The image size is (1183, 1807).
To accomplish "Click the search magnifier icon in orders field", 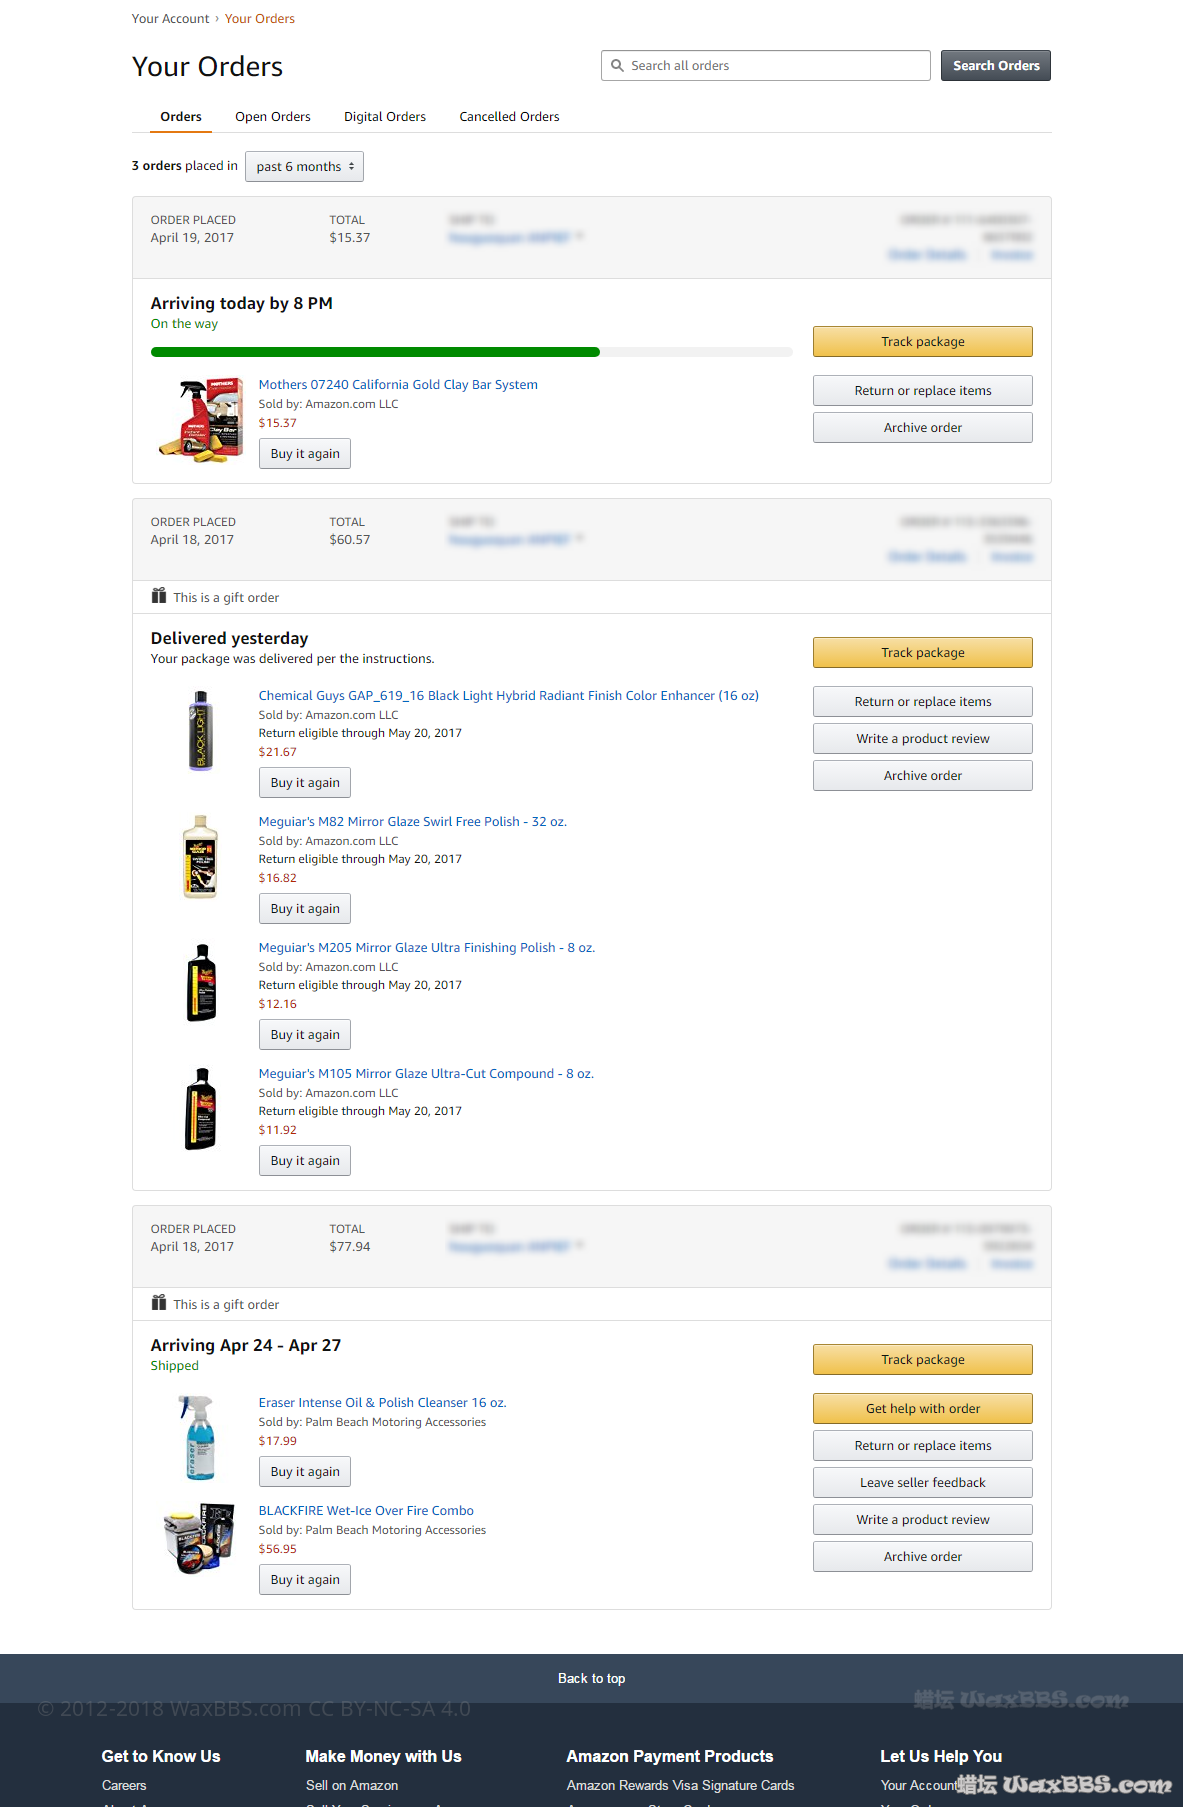I will [x=617, y=66].
